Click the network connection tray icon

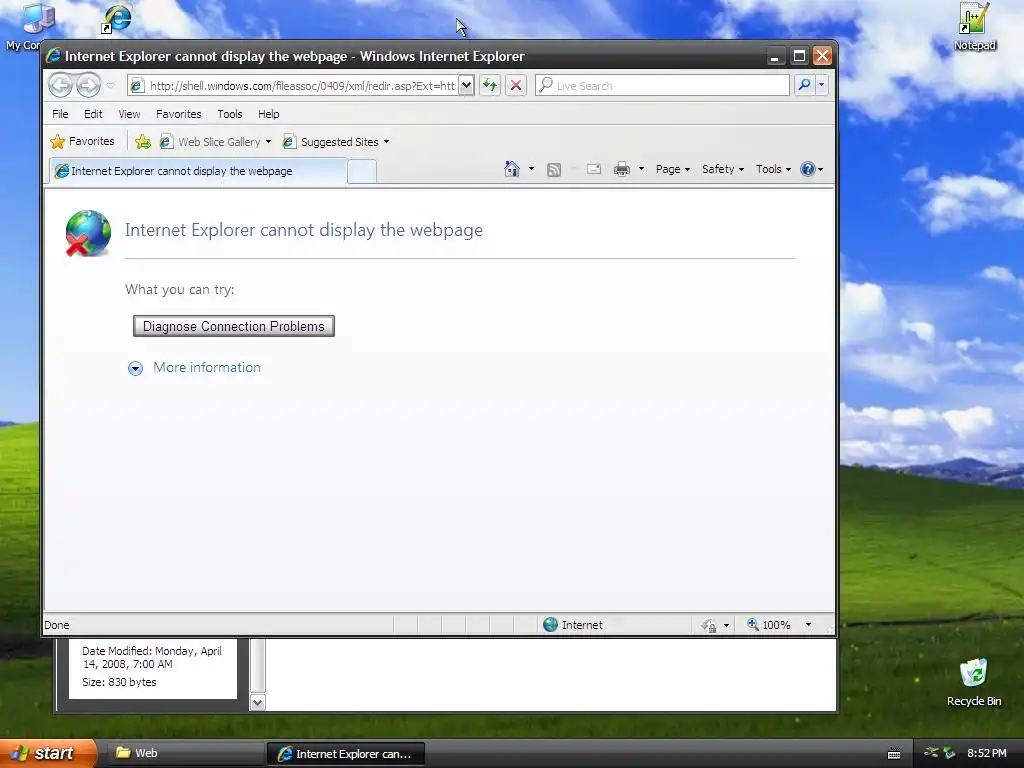[x=931, y=753]
